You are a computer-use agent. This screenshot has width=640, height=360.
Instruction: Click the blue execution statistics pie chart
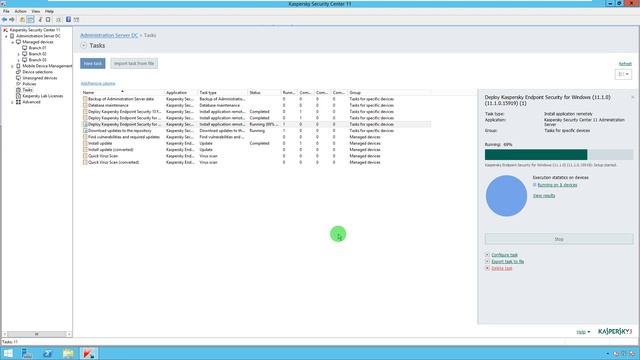(x=506, y=196)
